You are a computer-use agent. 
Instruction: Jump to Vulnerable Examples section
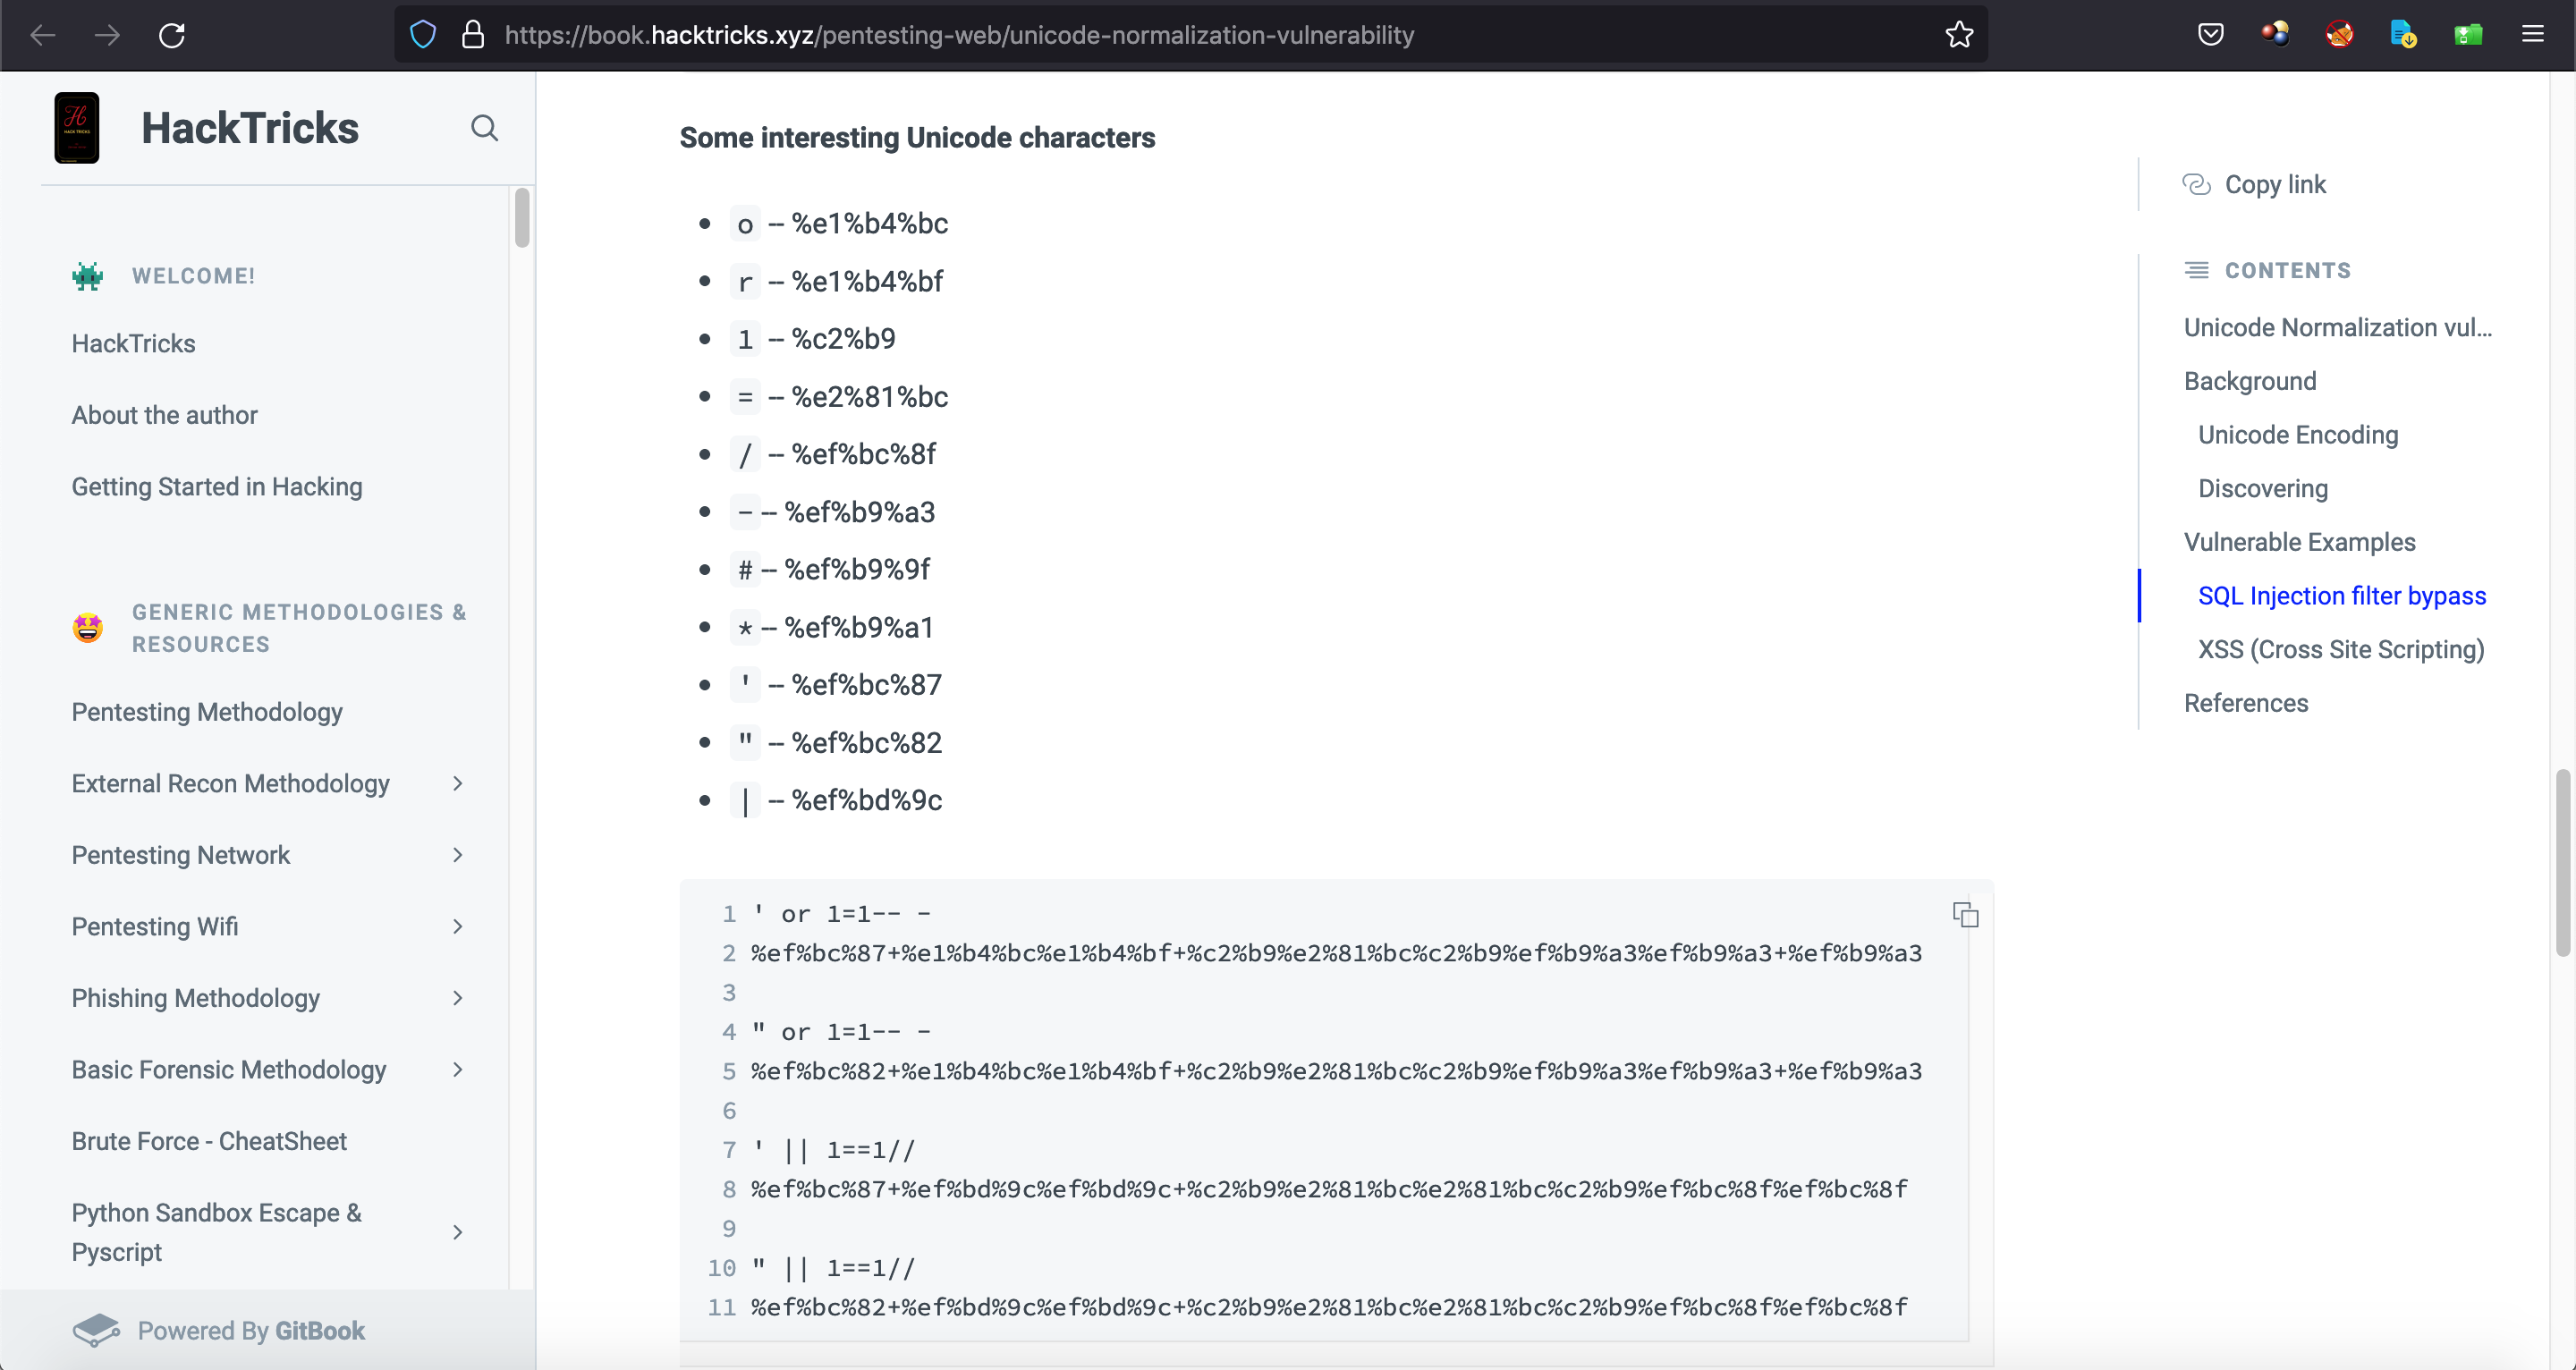2299,542
